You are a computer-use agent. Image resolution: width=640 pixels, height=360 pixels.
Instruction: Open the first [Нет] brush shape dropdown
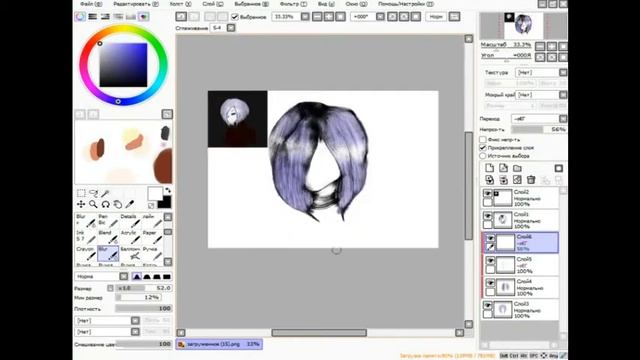coord(135,320)
